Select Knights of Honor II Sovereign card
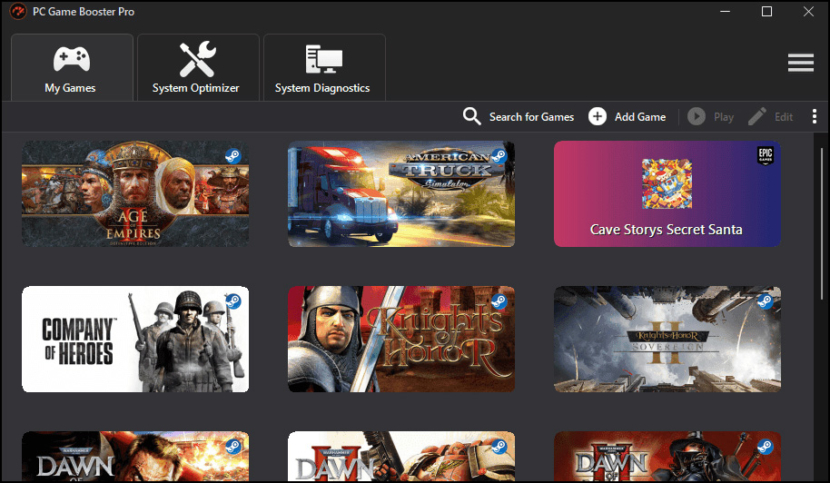Screen dimensions: 830x483 pyautogui.click(x=667, y=339)
